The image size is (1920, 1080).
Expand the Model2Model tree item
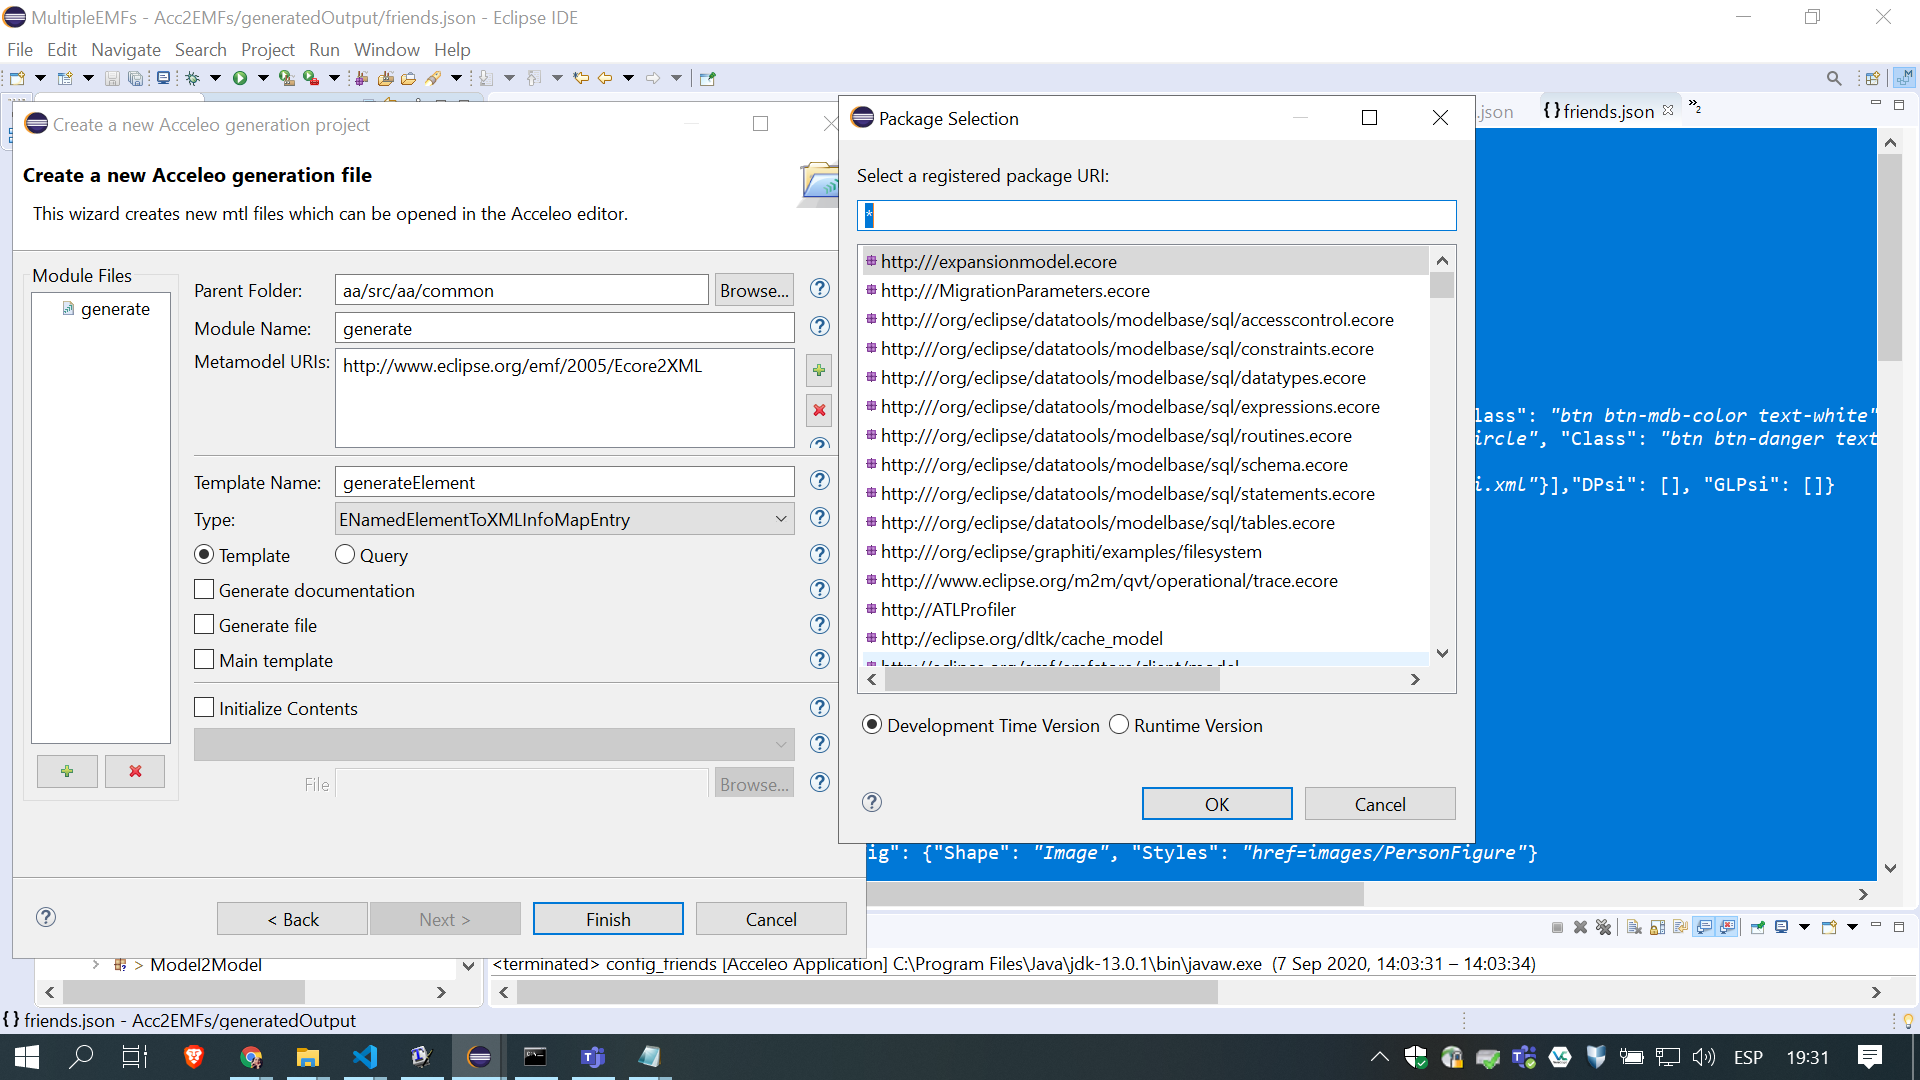95,965
